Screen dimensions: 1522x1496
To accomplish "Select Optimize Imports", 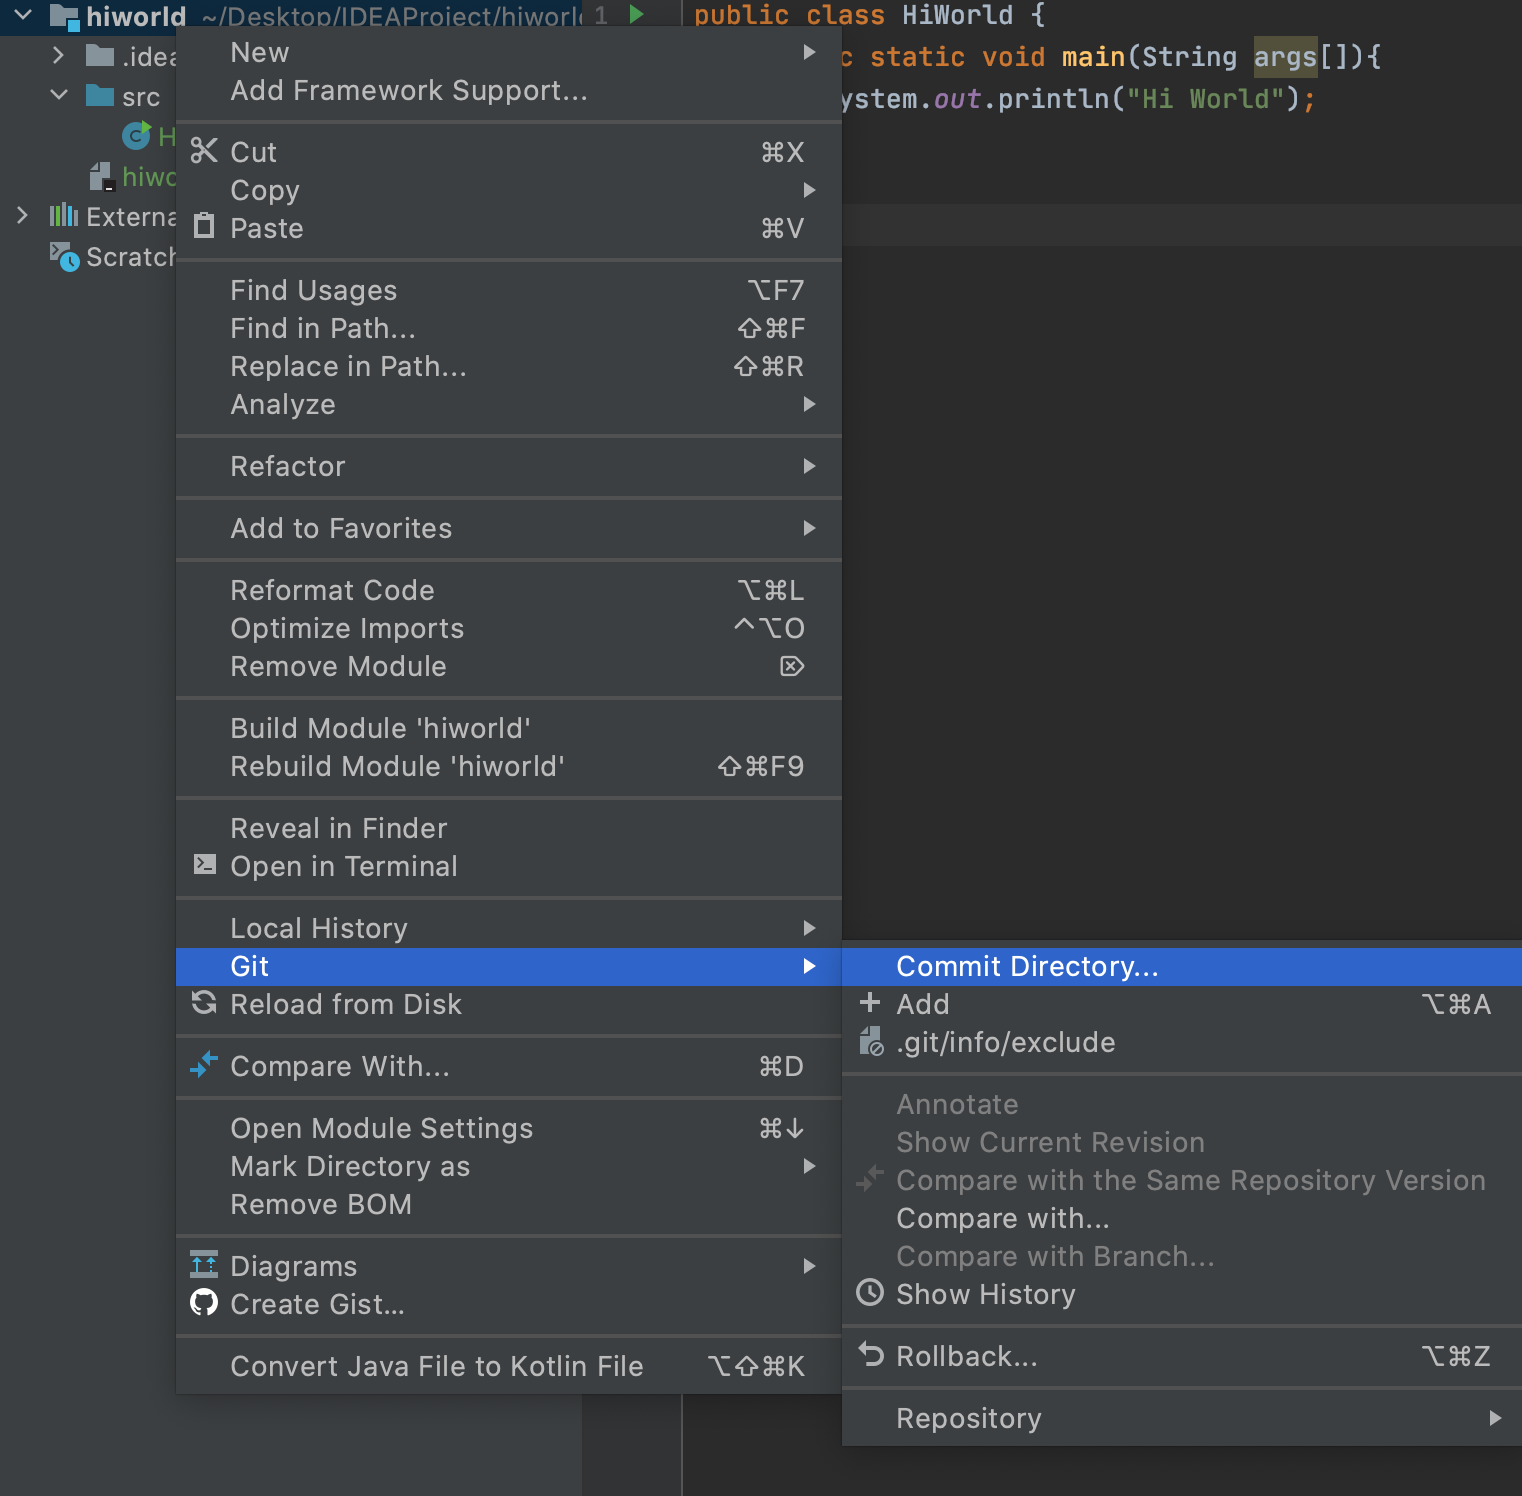I will point(508,628).
